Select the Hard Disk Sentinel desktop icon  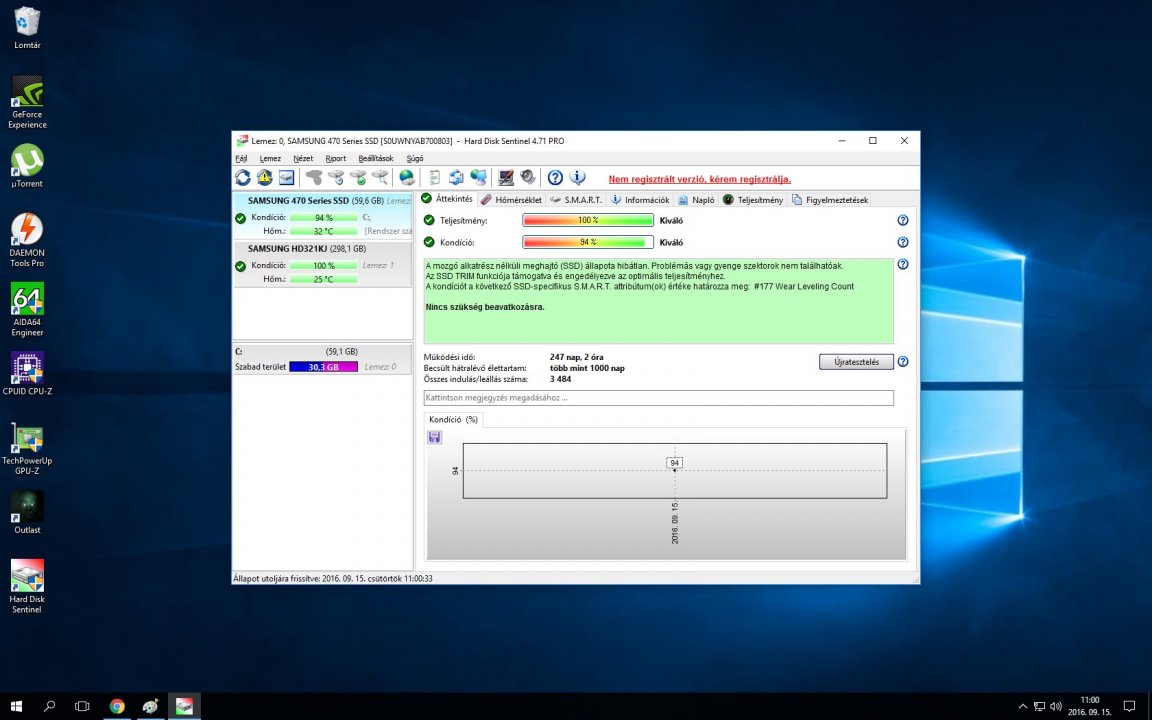[27, 586]
